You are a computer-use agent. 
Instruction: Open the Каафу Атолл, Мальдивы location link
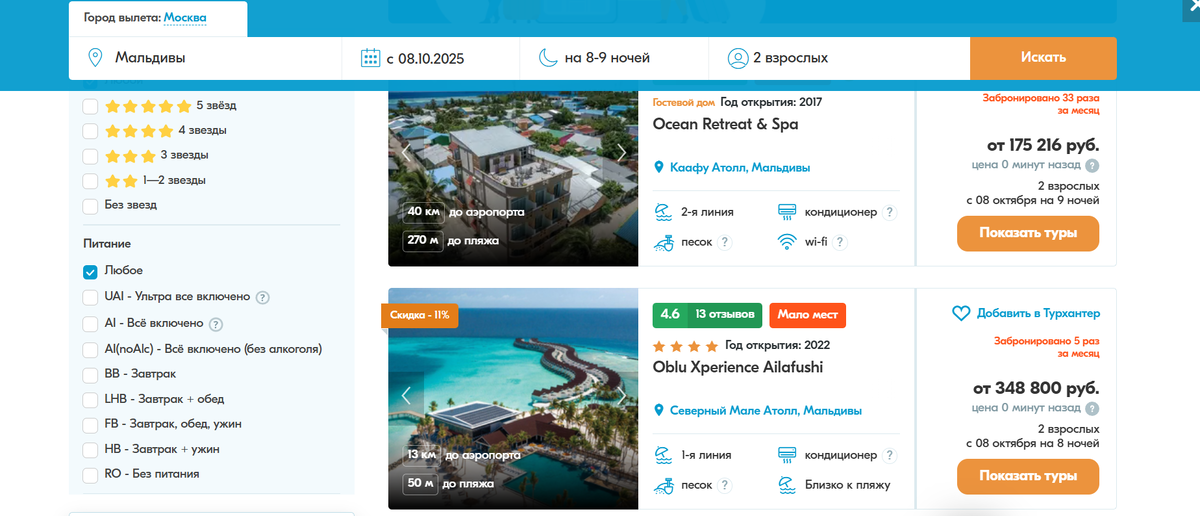click(740, 167)
